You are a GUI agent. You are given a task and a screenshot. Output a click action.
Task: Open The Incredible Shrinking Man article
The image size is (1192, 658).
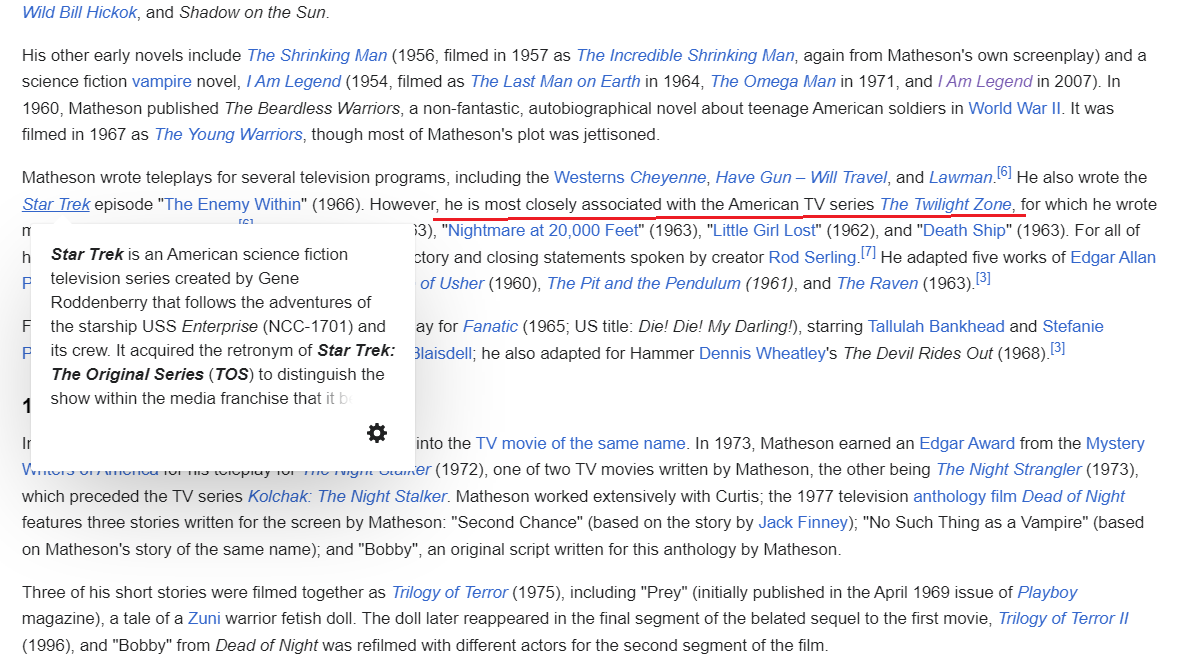[685, 55]
